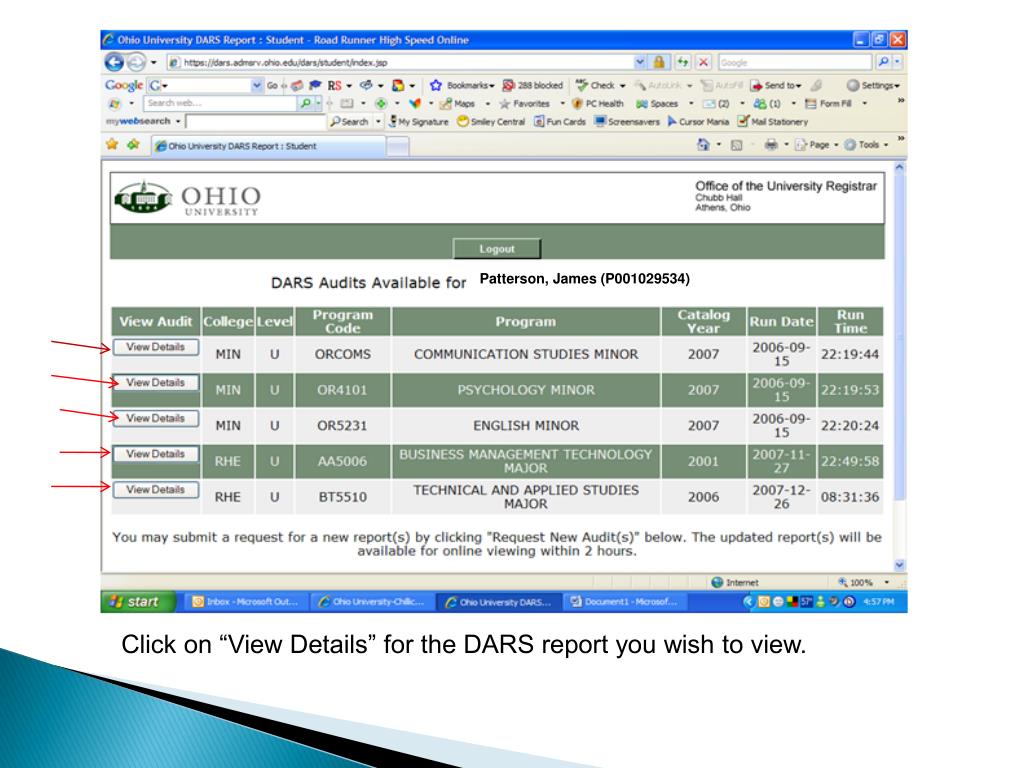This screenshot has height=768, width=1024.
Task: Open Google toolbar Settings
Action: point(872,86)
